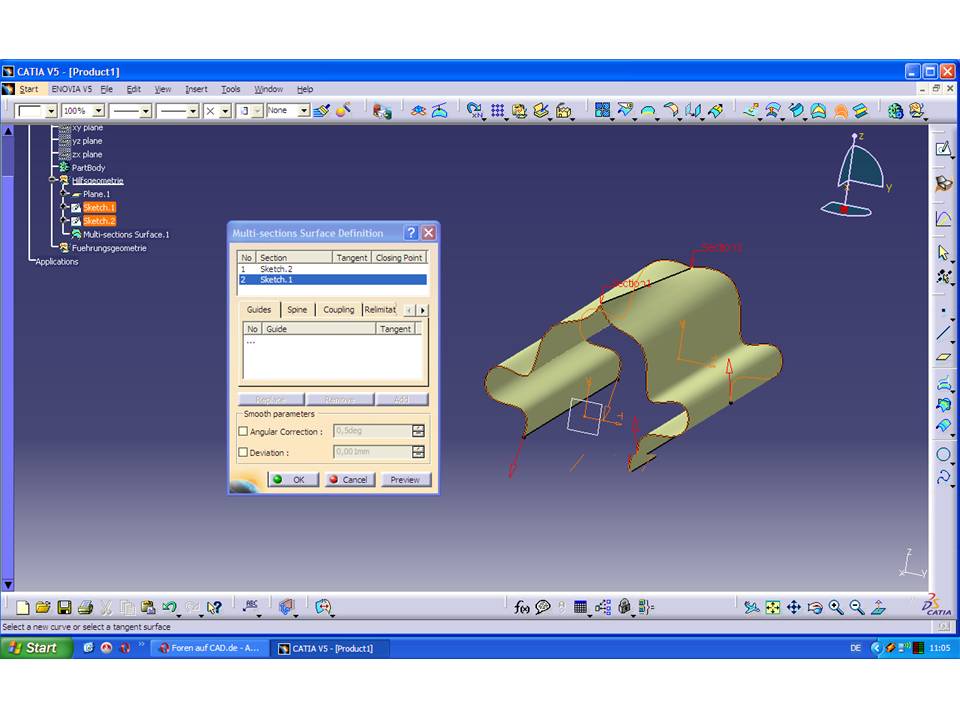Click the Painter brush icon in graphic properties
960x720 pixels.
click(x=321, y=111)
